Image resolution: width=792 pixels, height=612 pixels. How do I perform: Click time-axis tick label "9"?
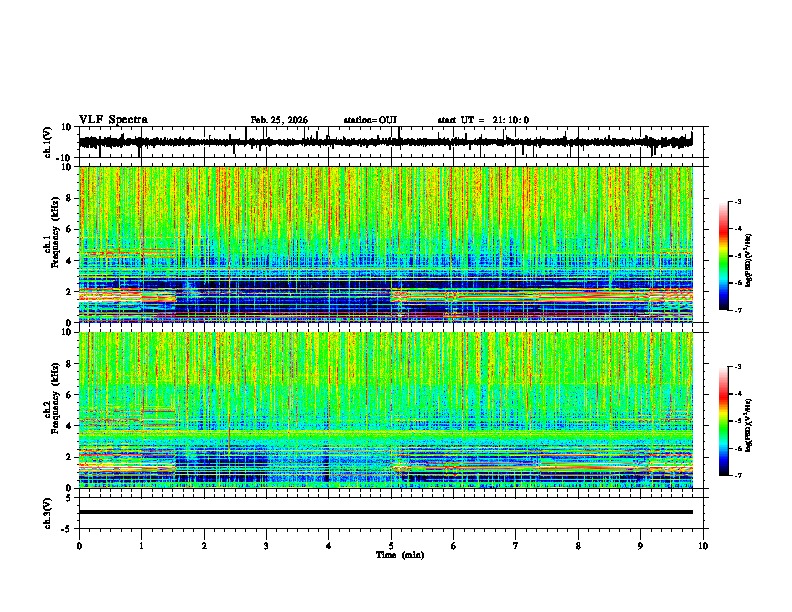(x=640, y=546)
